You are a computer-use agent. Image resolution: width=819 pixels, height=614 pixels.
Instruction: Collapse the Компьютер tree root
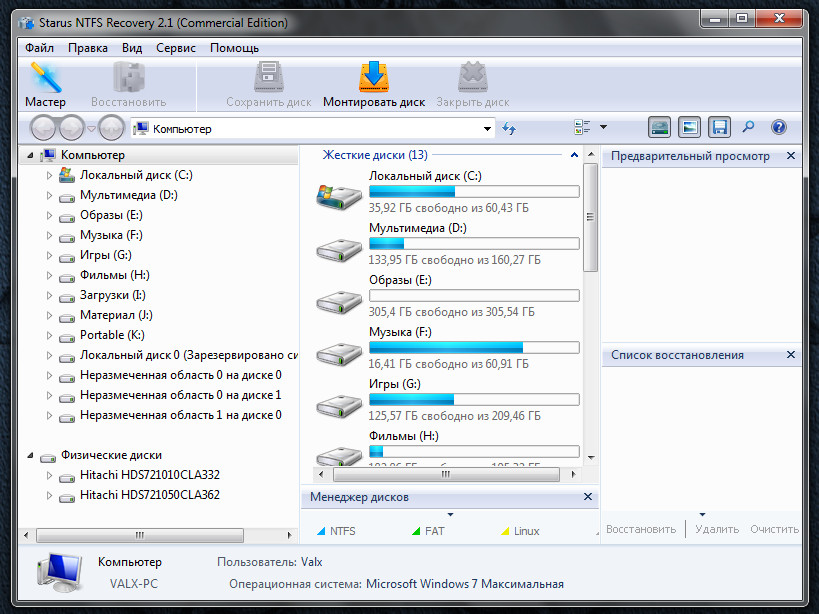click(x=30, y=155)
